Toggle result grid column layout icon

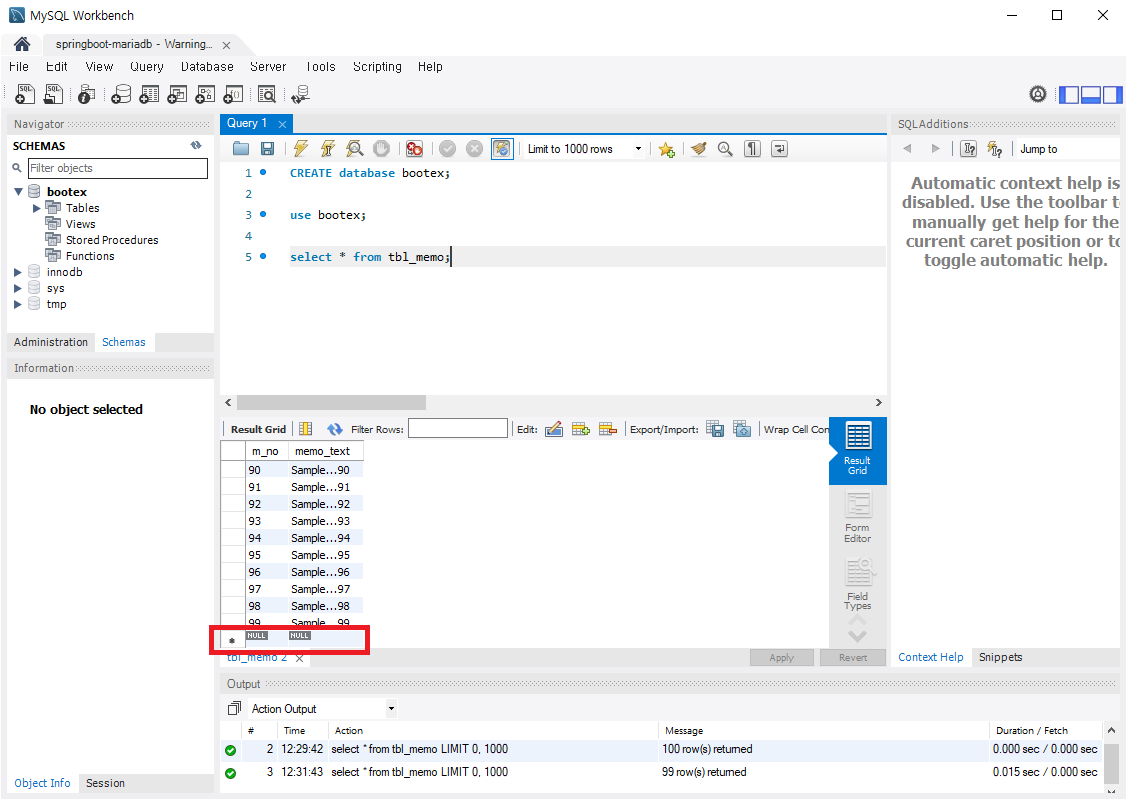click(x=305, y=429)
